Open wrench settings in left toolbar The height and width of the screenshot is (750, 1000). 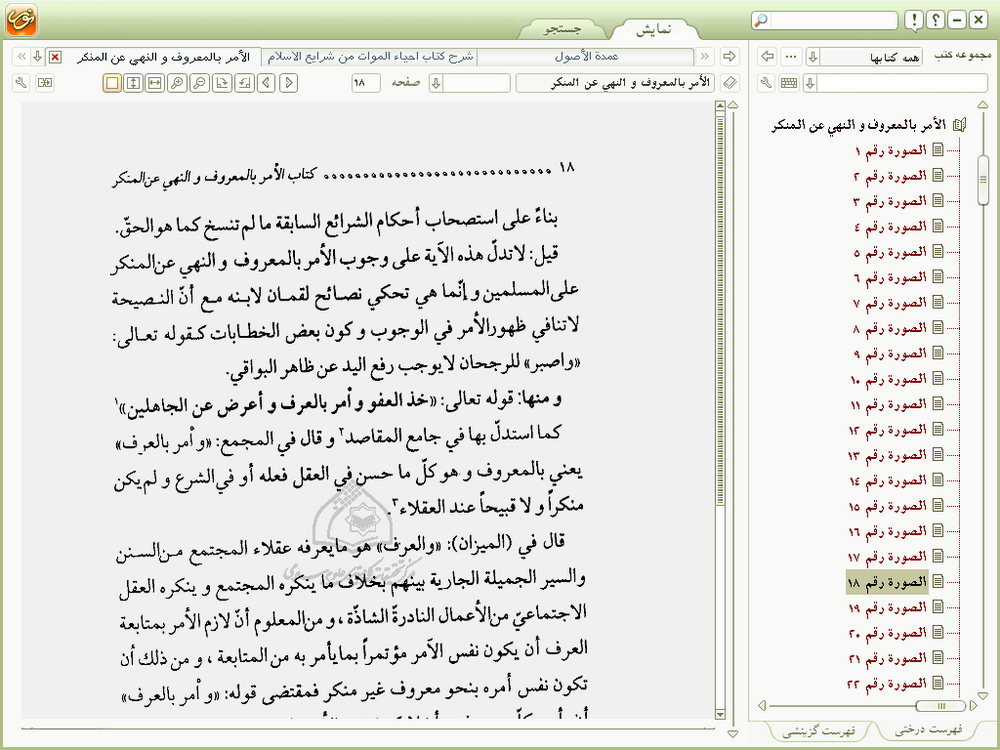click(x=23, y=83)
